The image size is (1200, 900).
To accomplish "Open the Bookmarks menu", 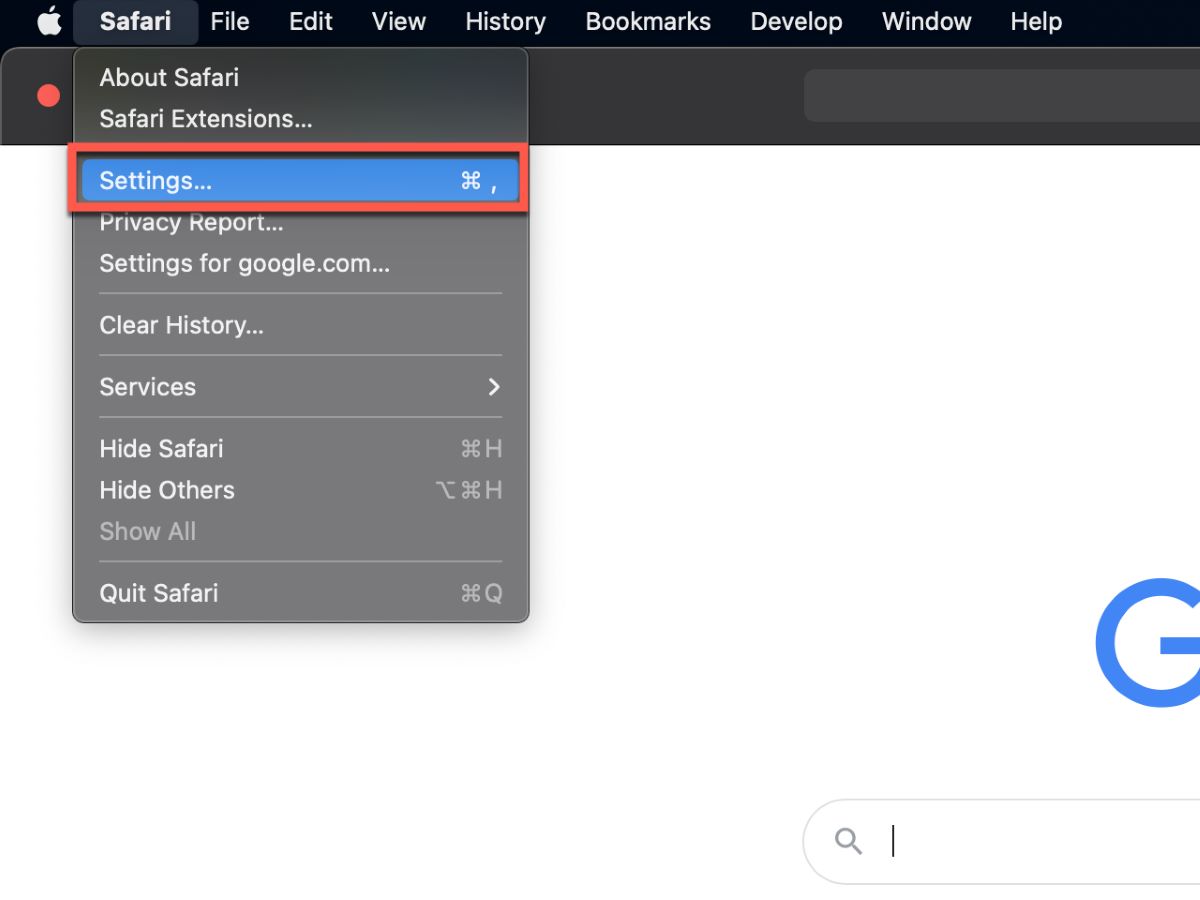I will 647,21.
